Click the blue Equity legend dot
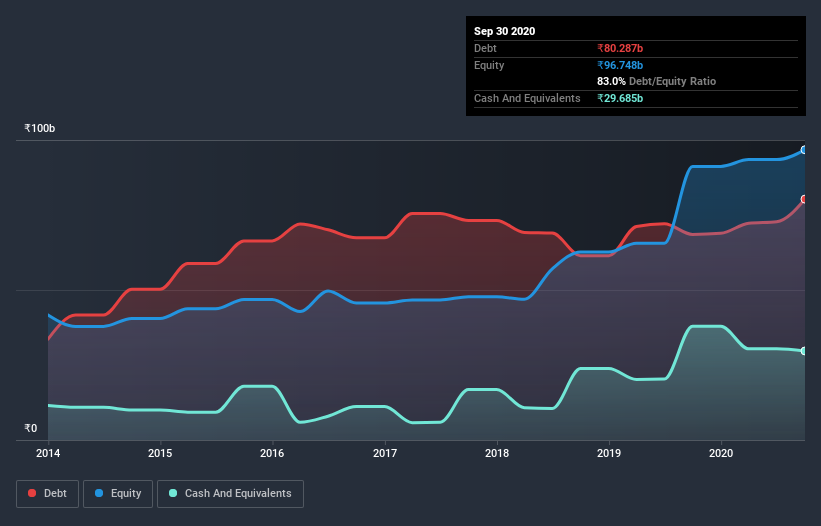 (x=99, y=493)
